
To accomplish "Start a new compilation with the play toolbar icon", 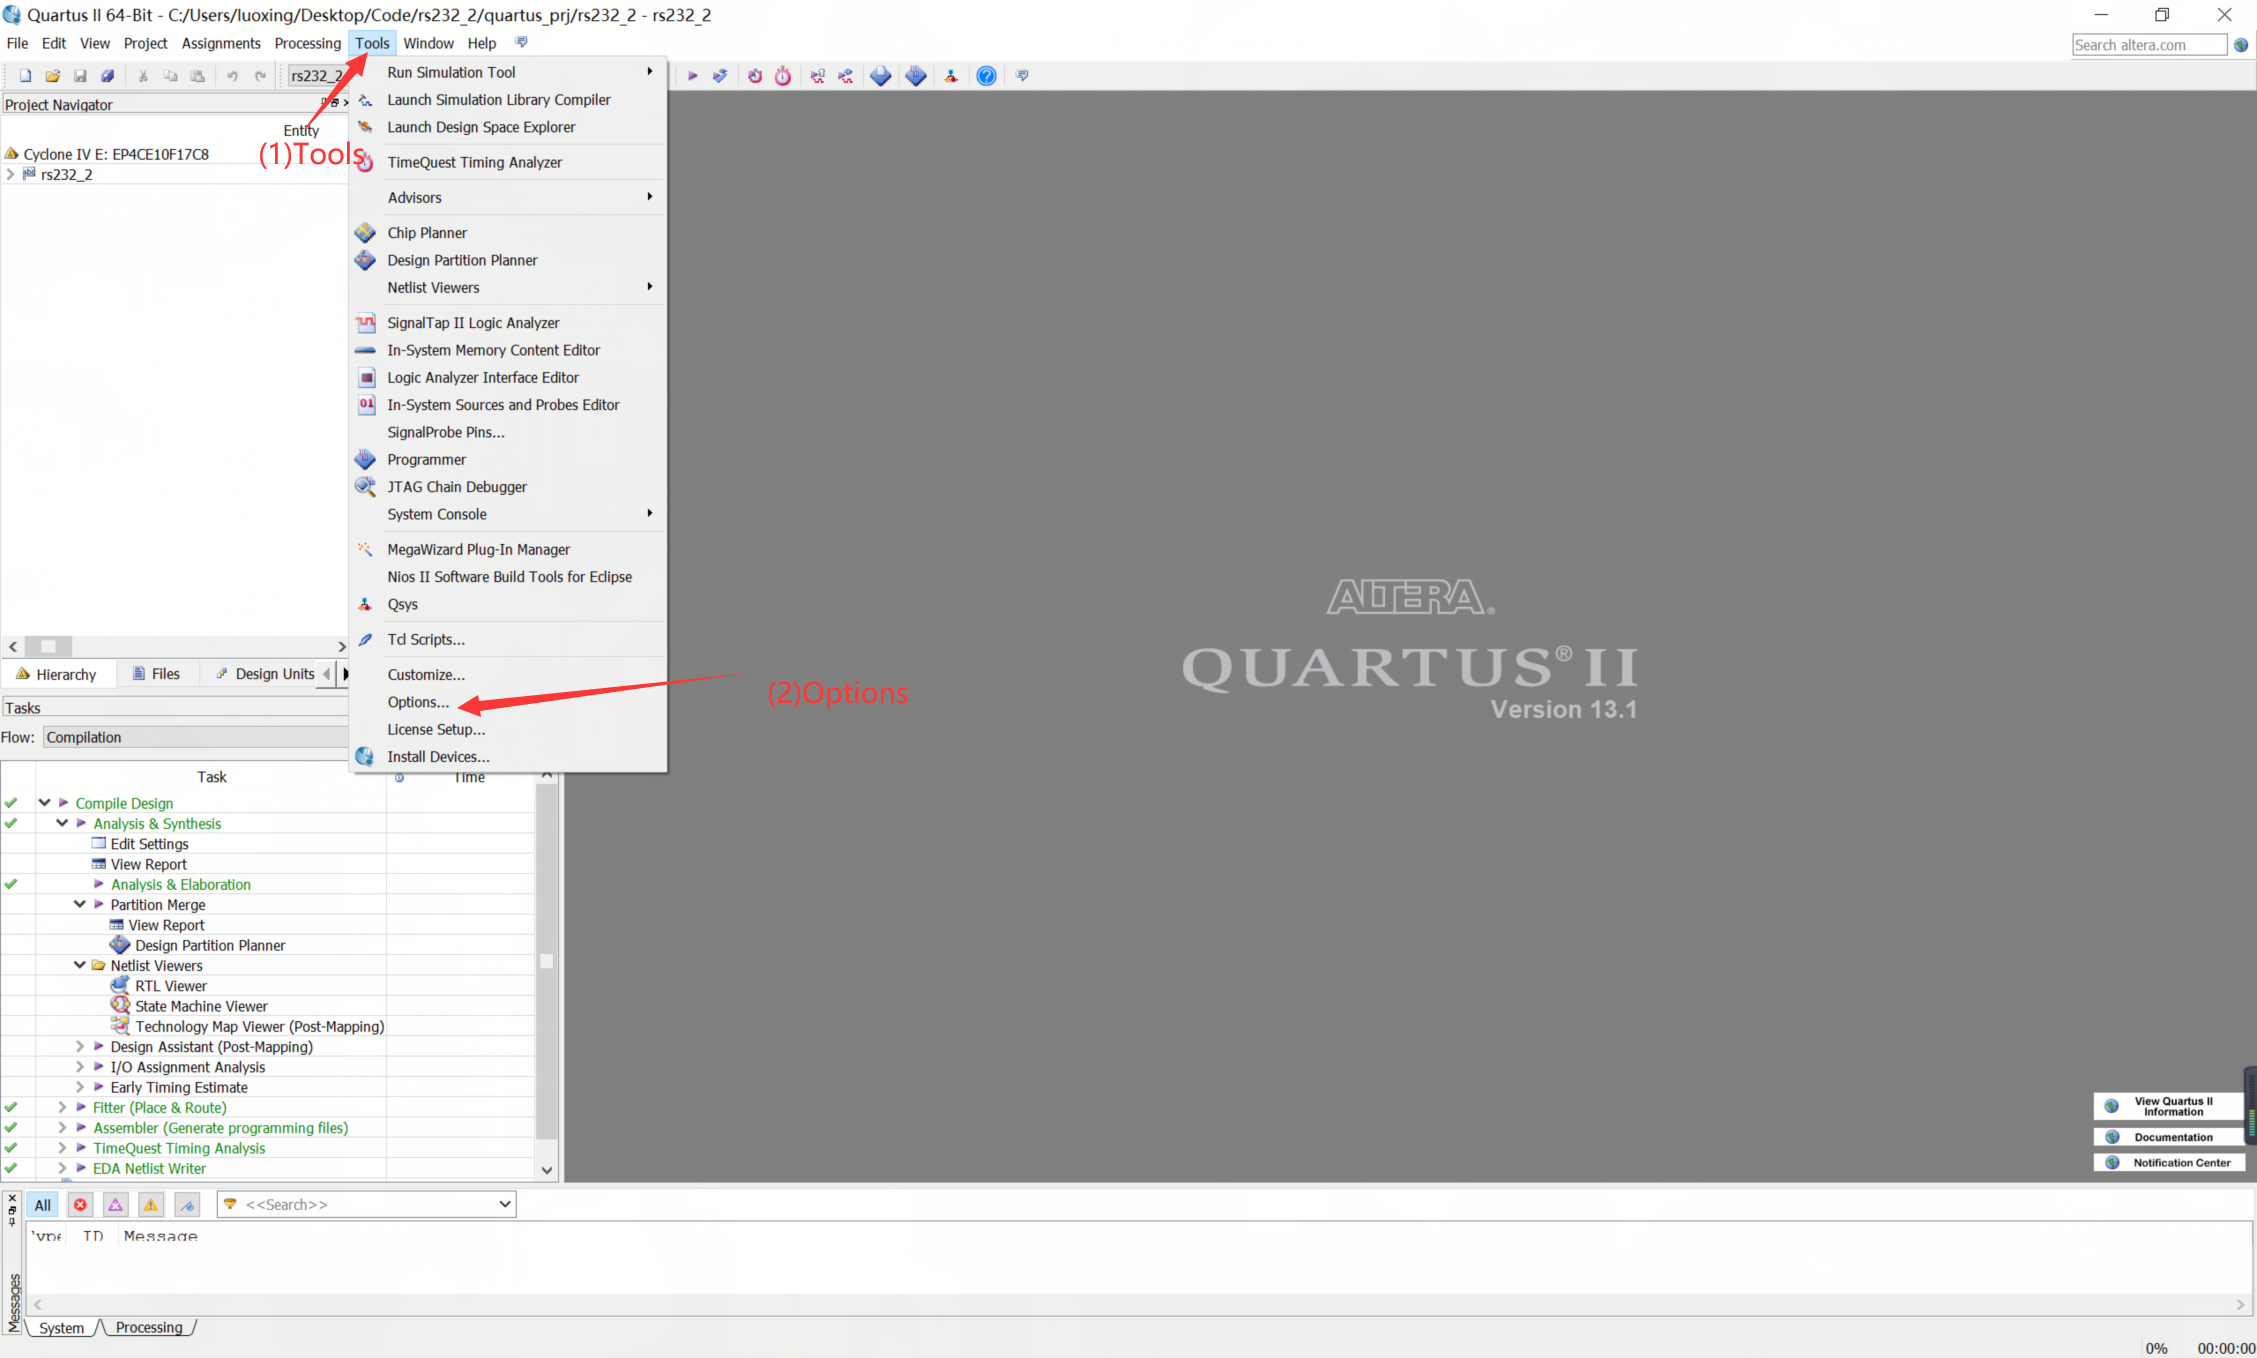I will click(693, 75).
